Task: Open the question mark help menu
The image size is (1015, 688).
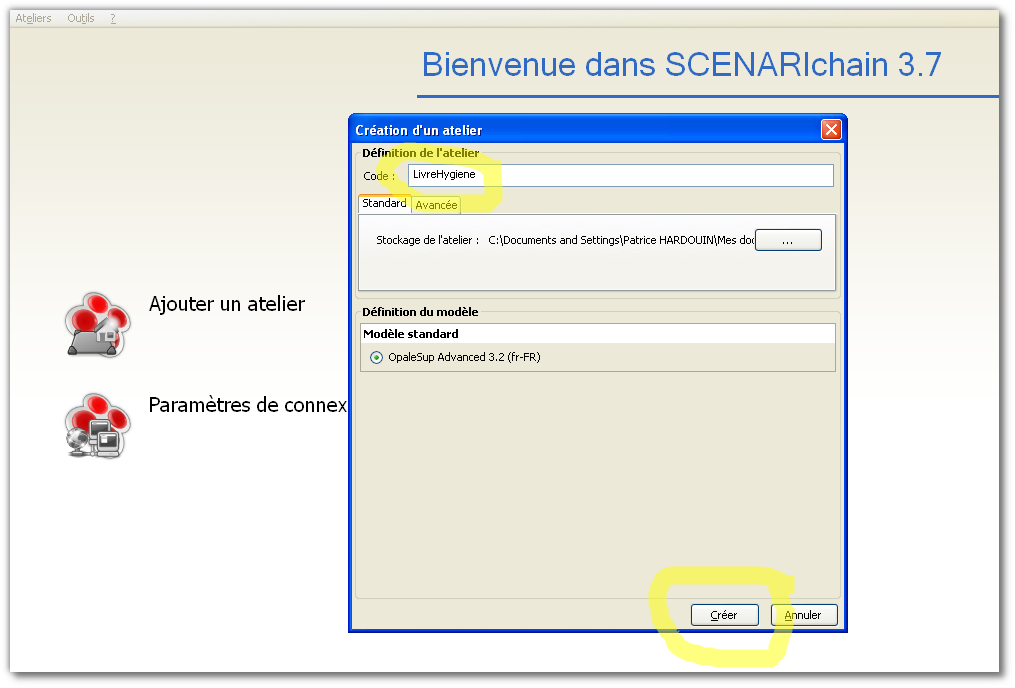Action: (113, 18)
